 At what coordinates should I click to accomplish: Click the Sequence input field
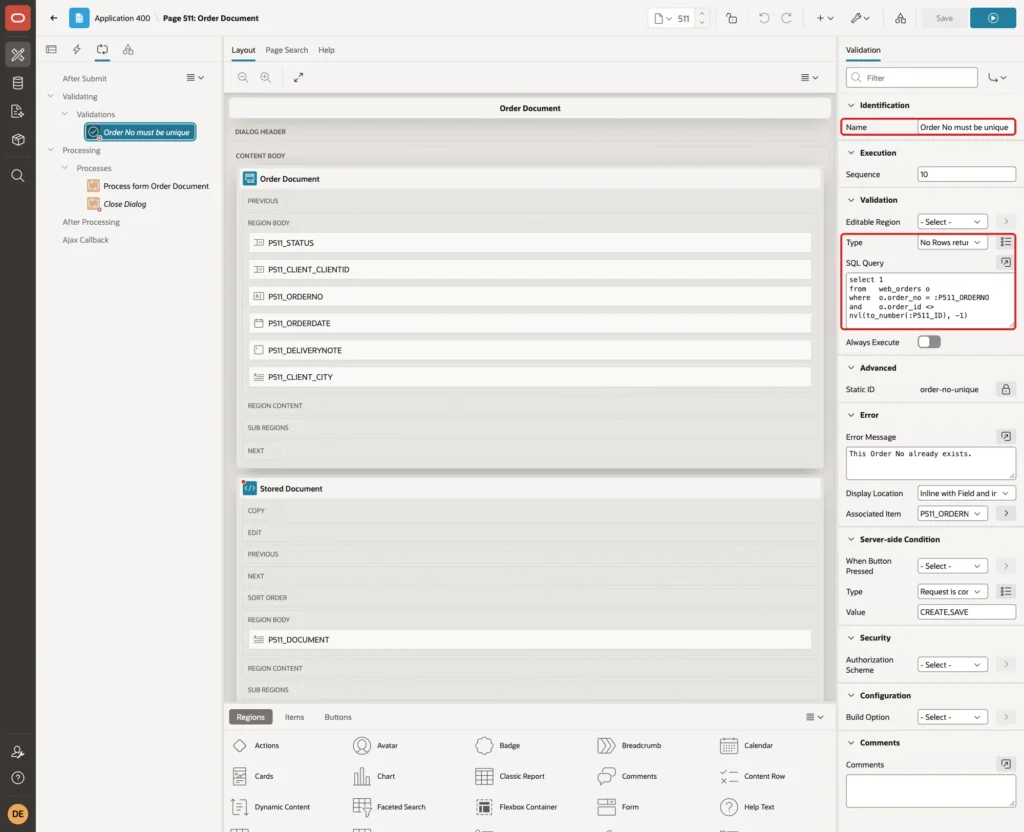click(967, 174)
